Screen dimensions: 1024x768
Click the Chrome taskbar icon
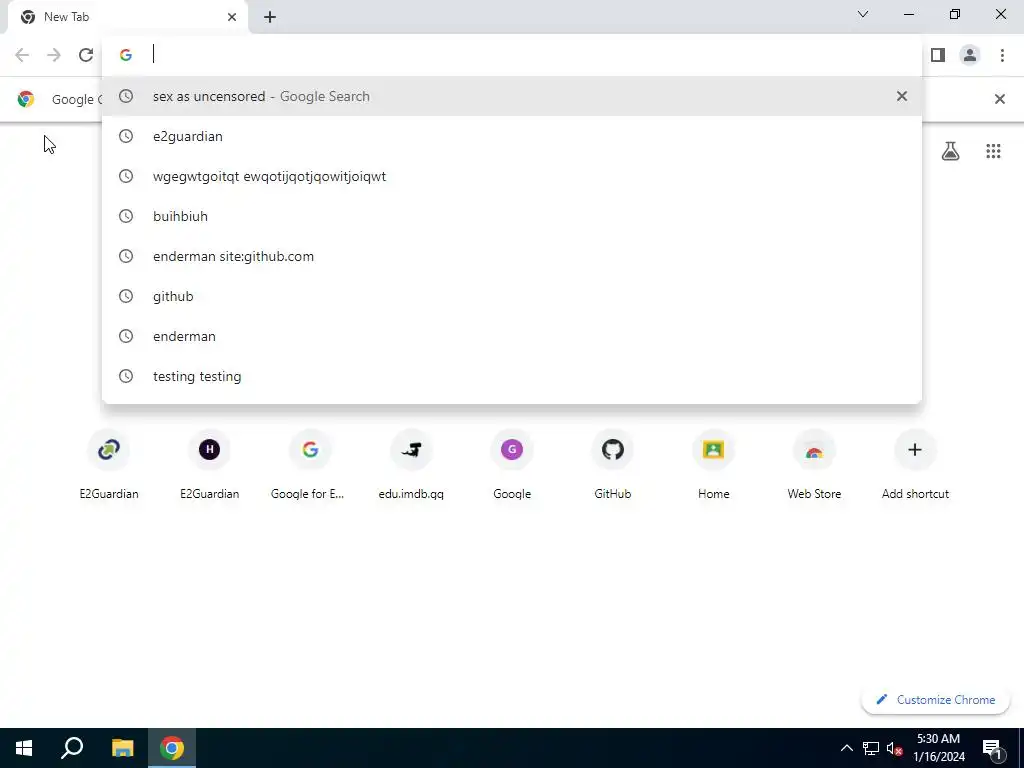pos(172,748)
